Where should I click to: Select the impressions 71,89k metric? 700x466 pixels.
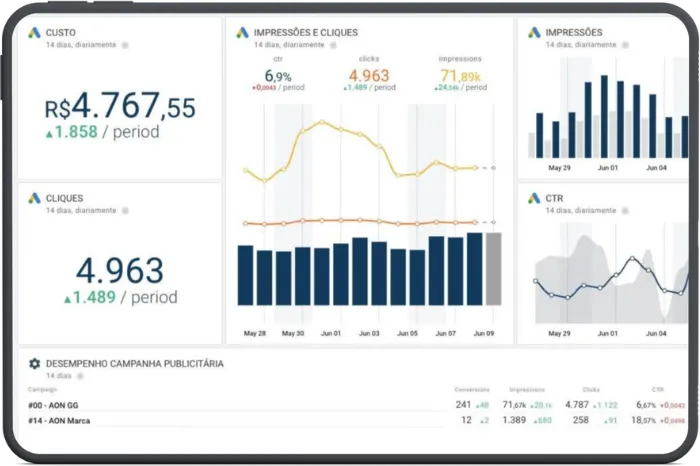(x=460, y=75)
